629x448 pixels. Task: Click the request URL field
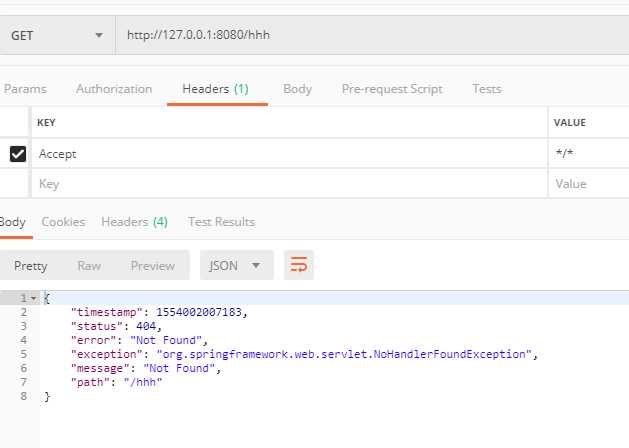point(372,35)
